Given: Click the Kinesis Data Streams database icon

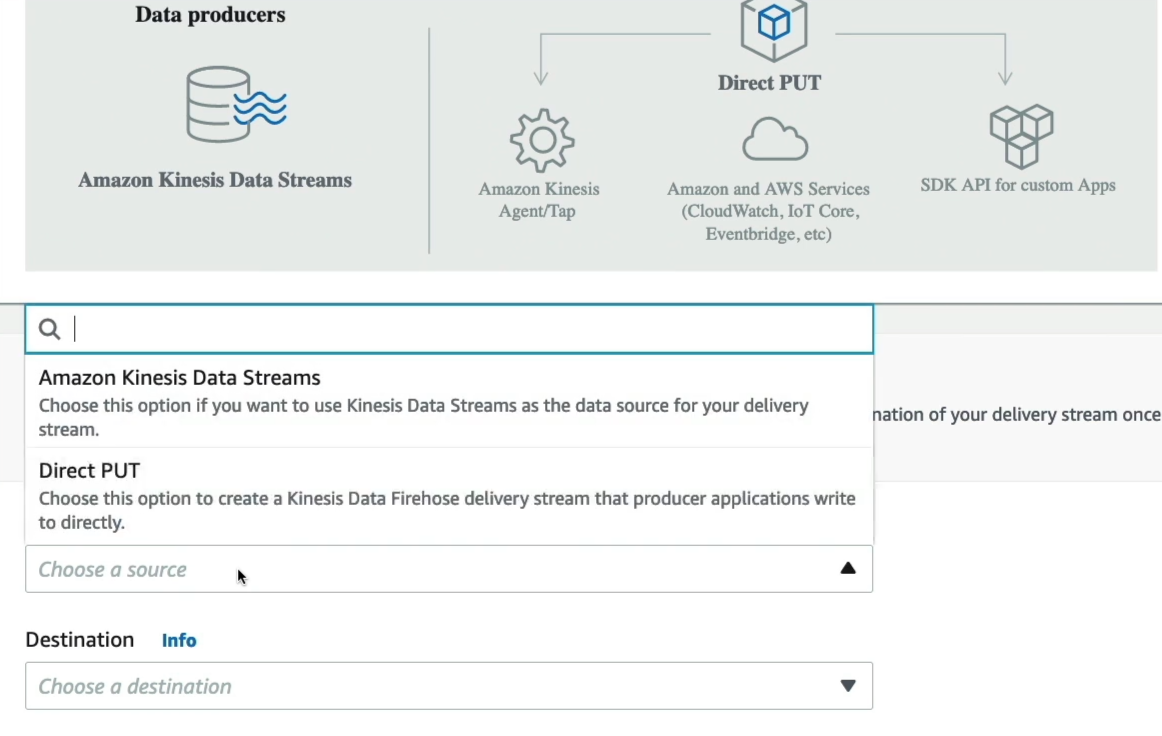Looking at the screenshot, I should pyautogui.click(x=236, y=104).
